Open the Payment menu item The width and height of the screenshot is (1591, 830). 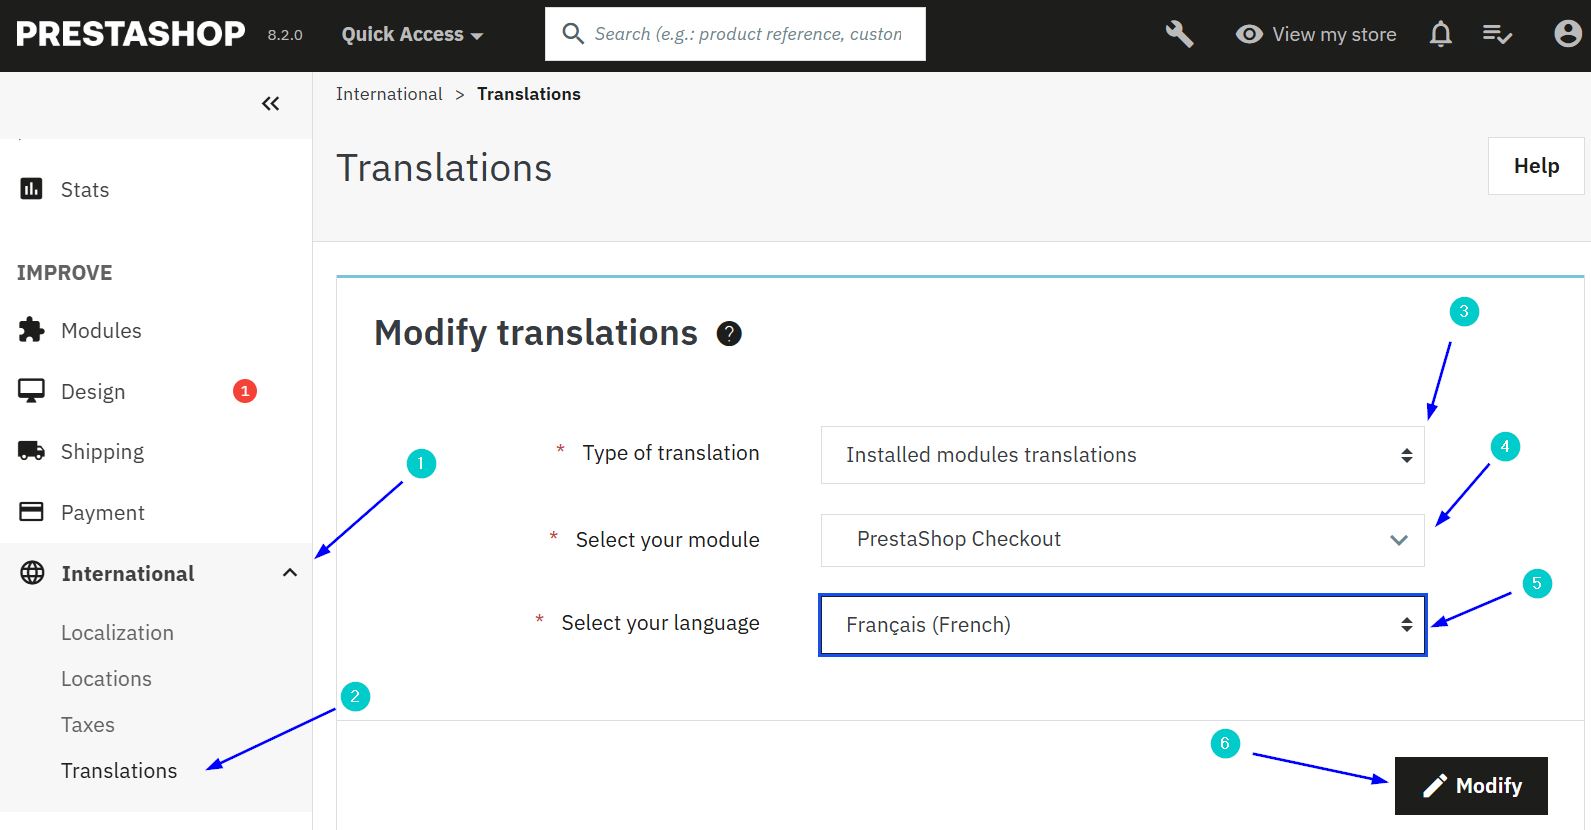102,513
